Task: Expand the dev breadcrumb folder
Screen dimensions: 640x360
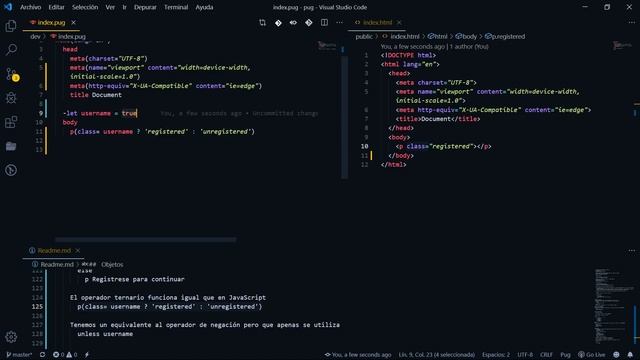Action: click(x=35, y=37)
